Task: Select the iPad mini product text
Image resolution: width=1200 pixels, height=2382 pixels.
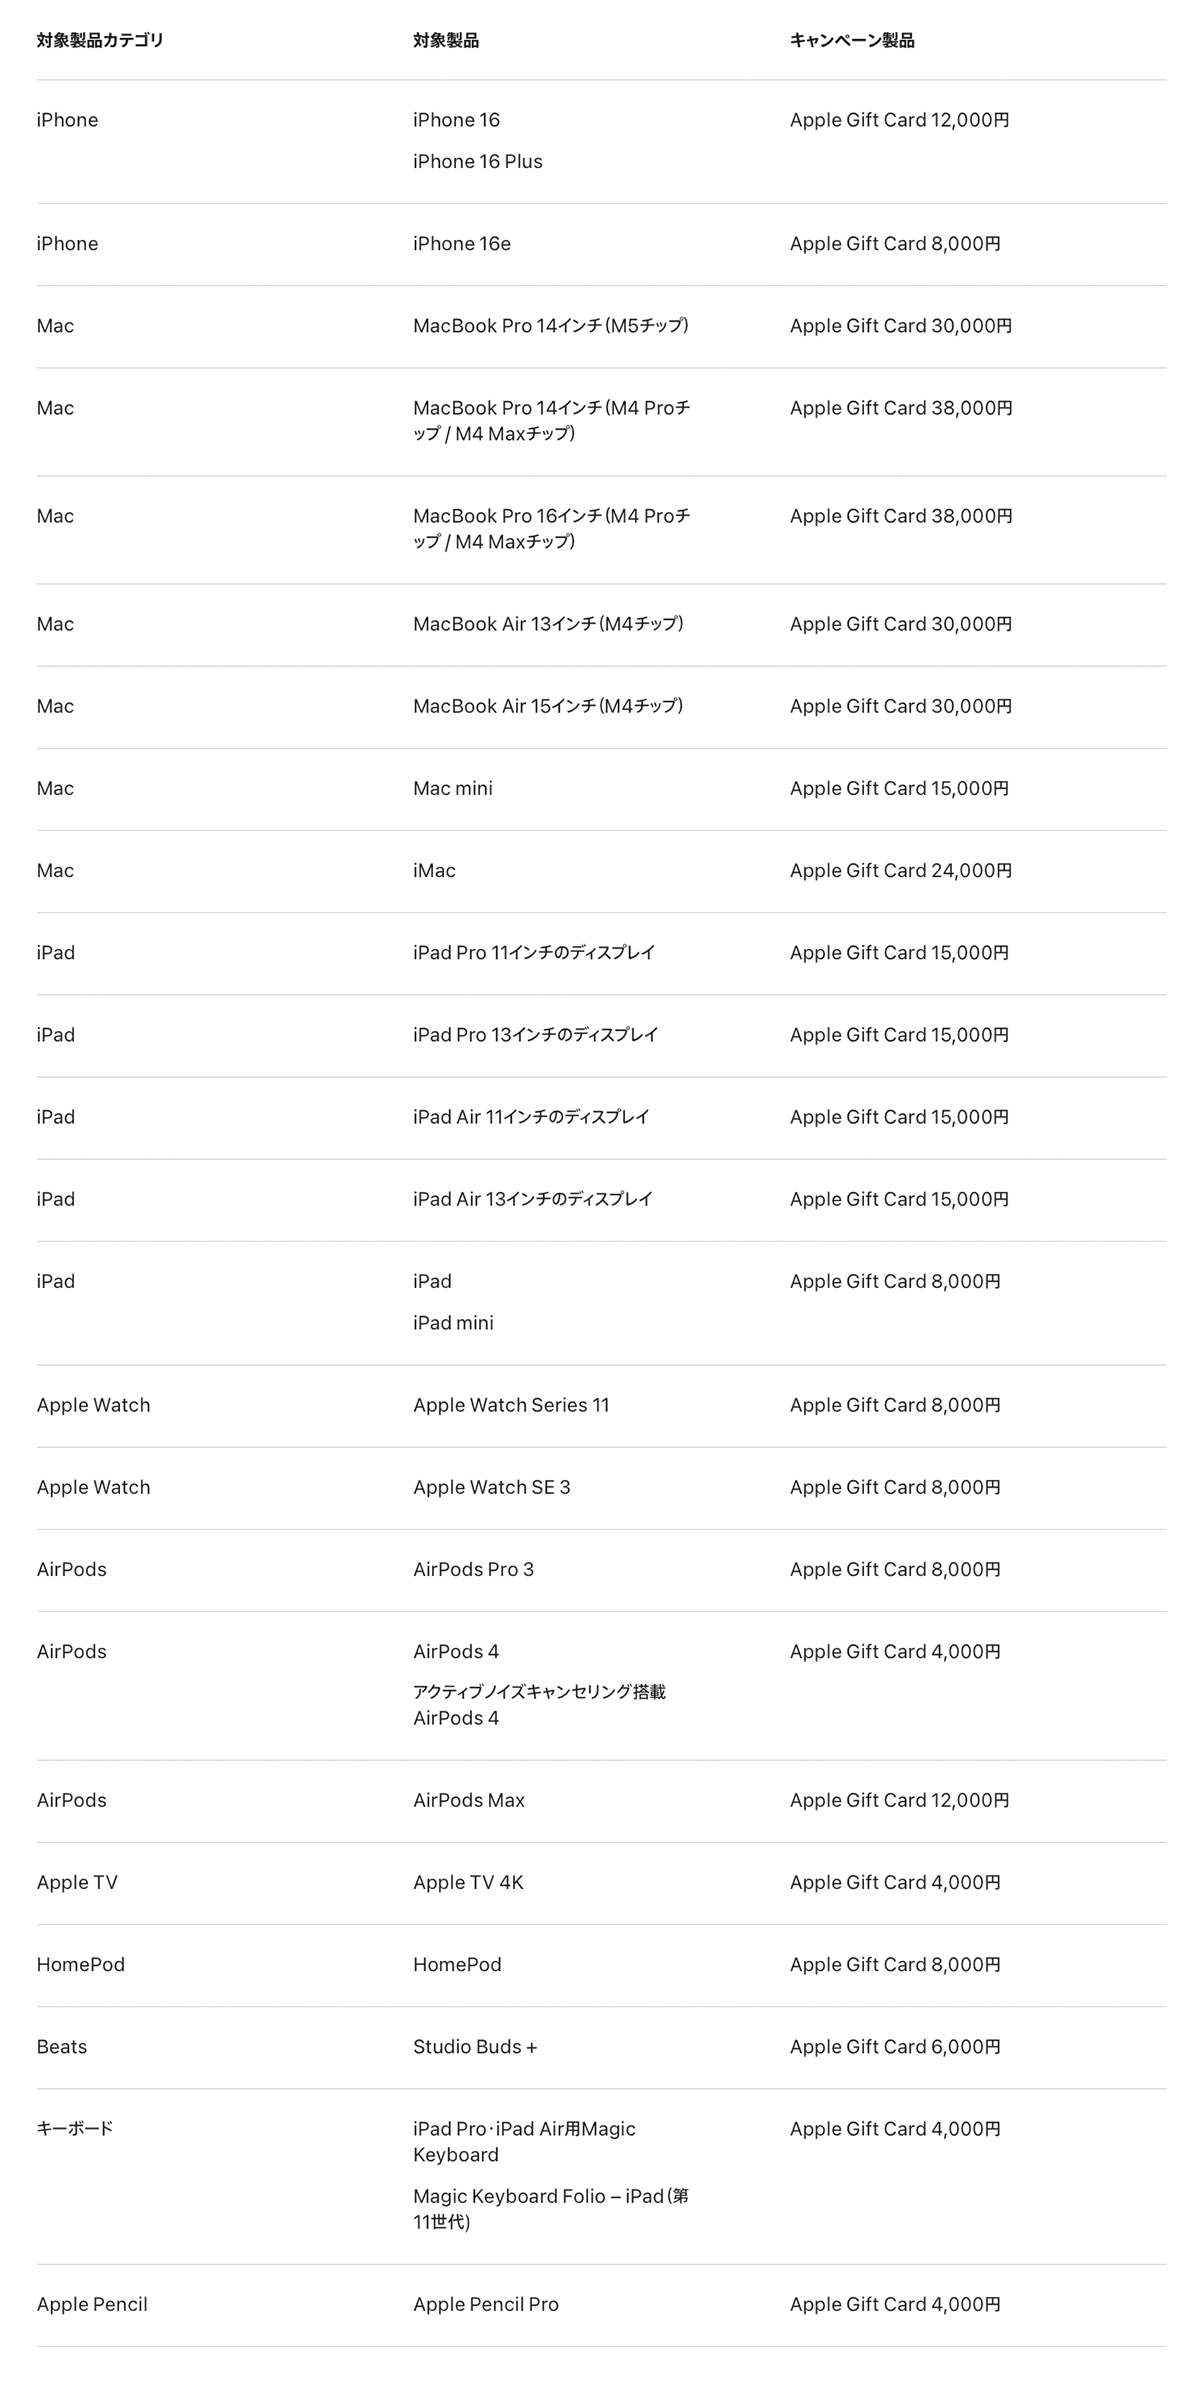Action: (453, 1323)
